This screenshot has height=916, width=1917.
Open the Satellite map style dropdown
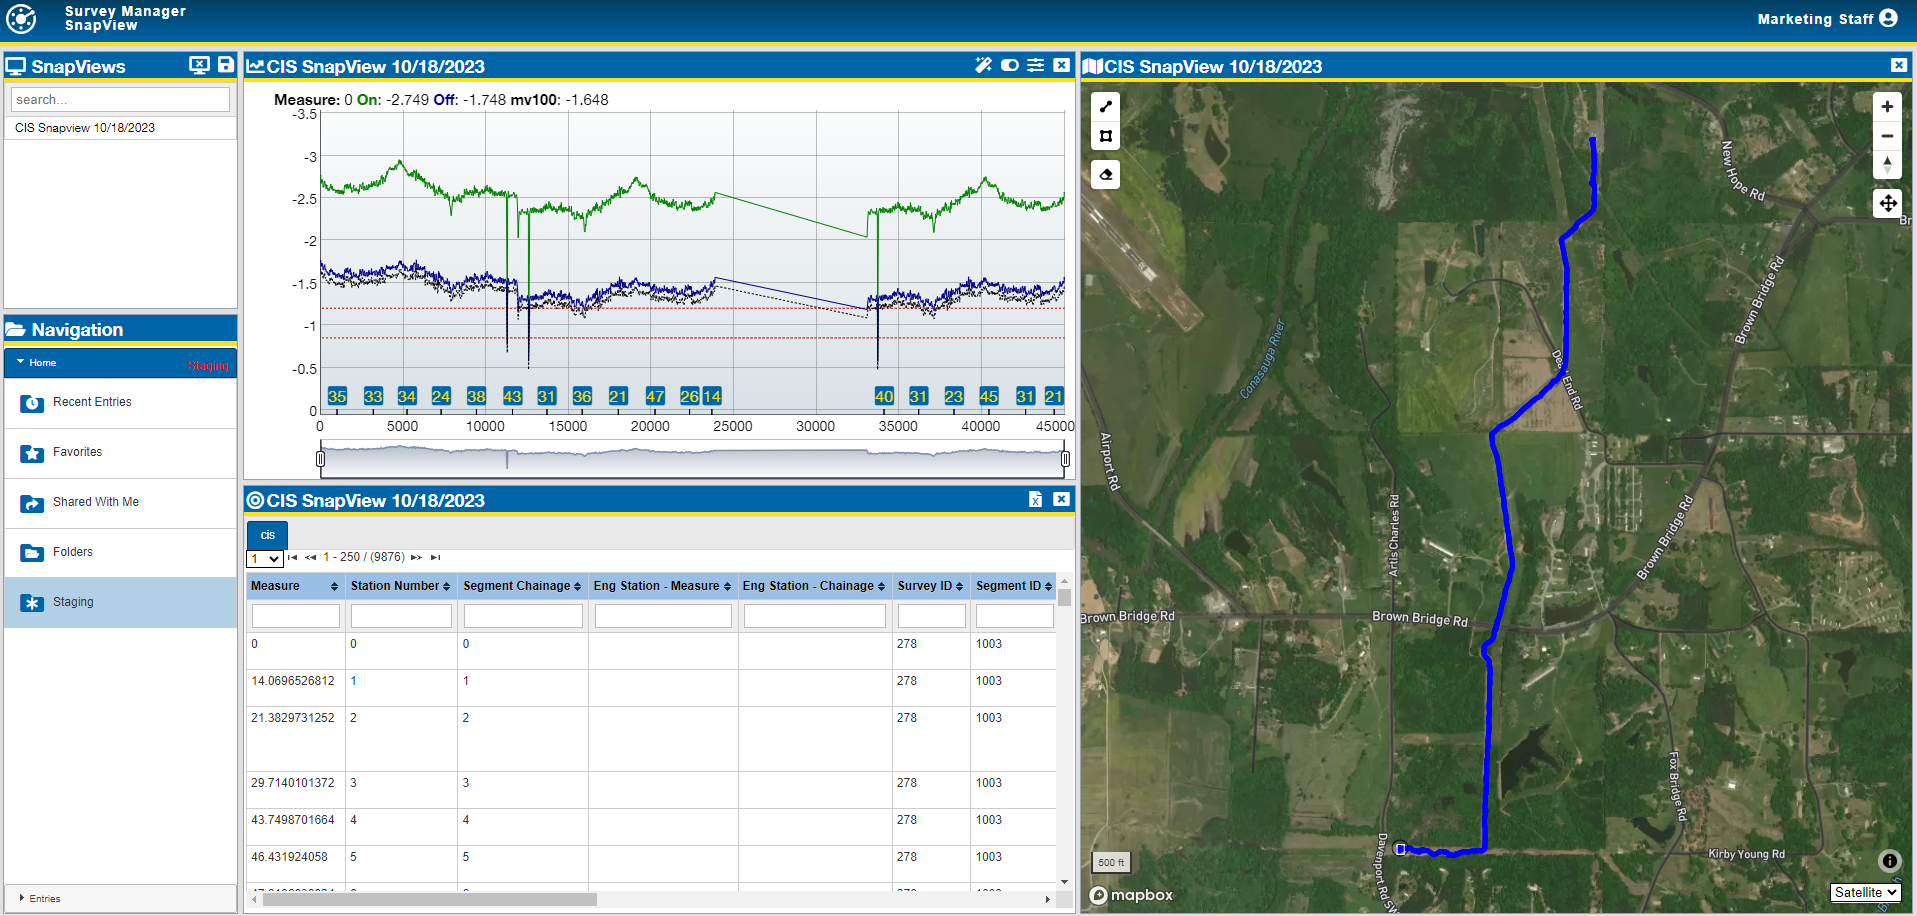[1865, 892]
